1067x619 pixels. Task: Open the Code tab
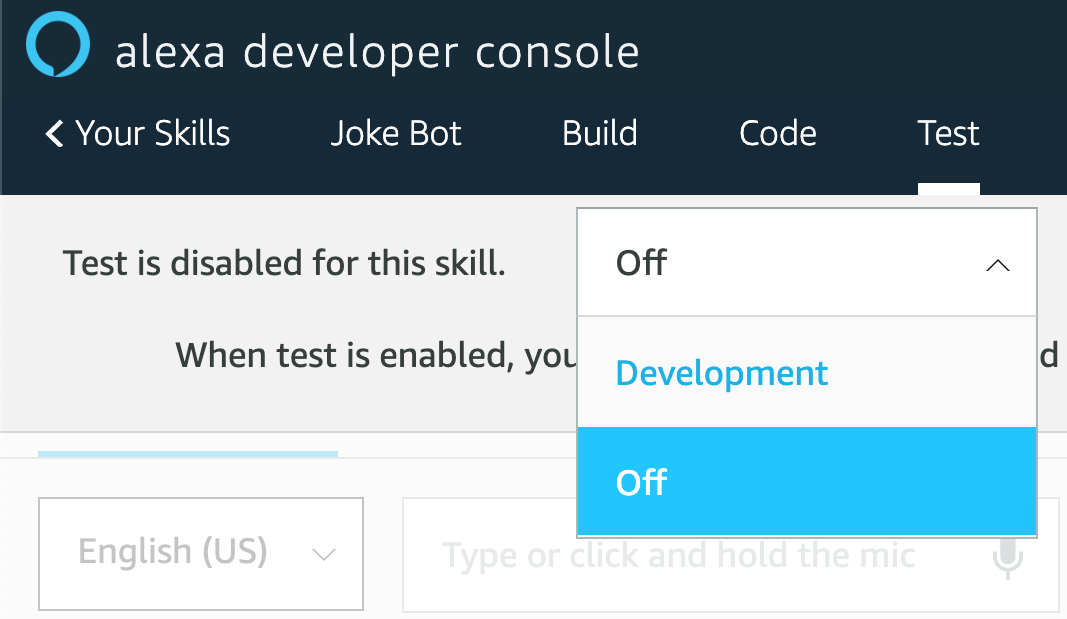pyautogui.click(x=777, y=133)
